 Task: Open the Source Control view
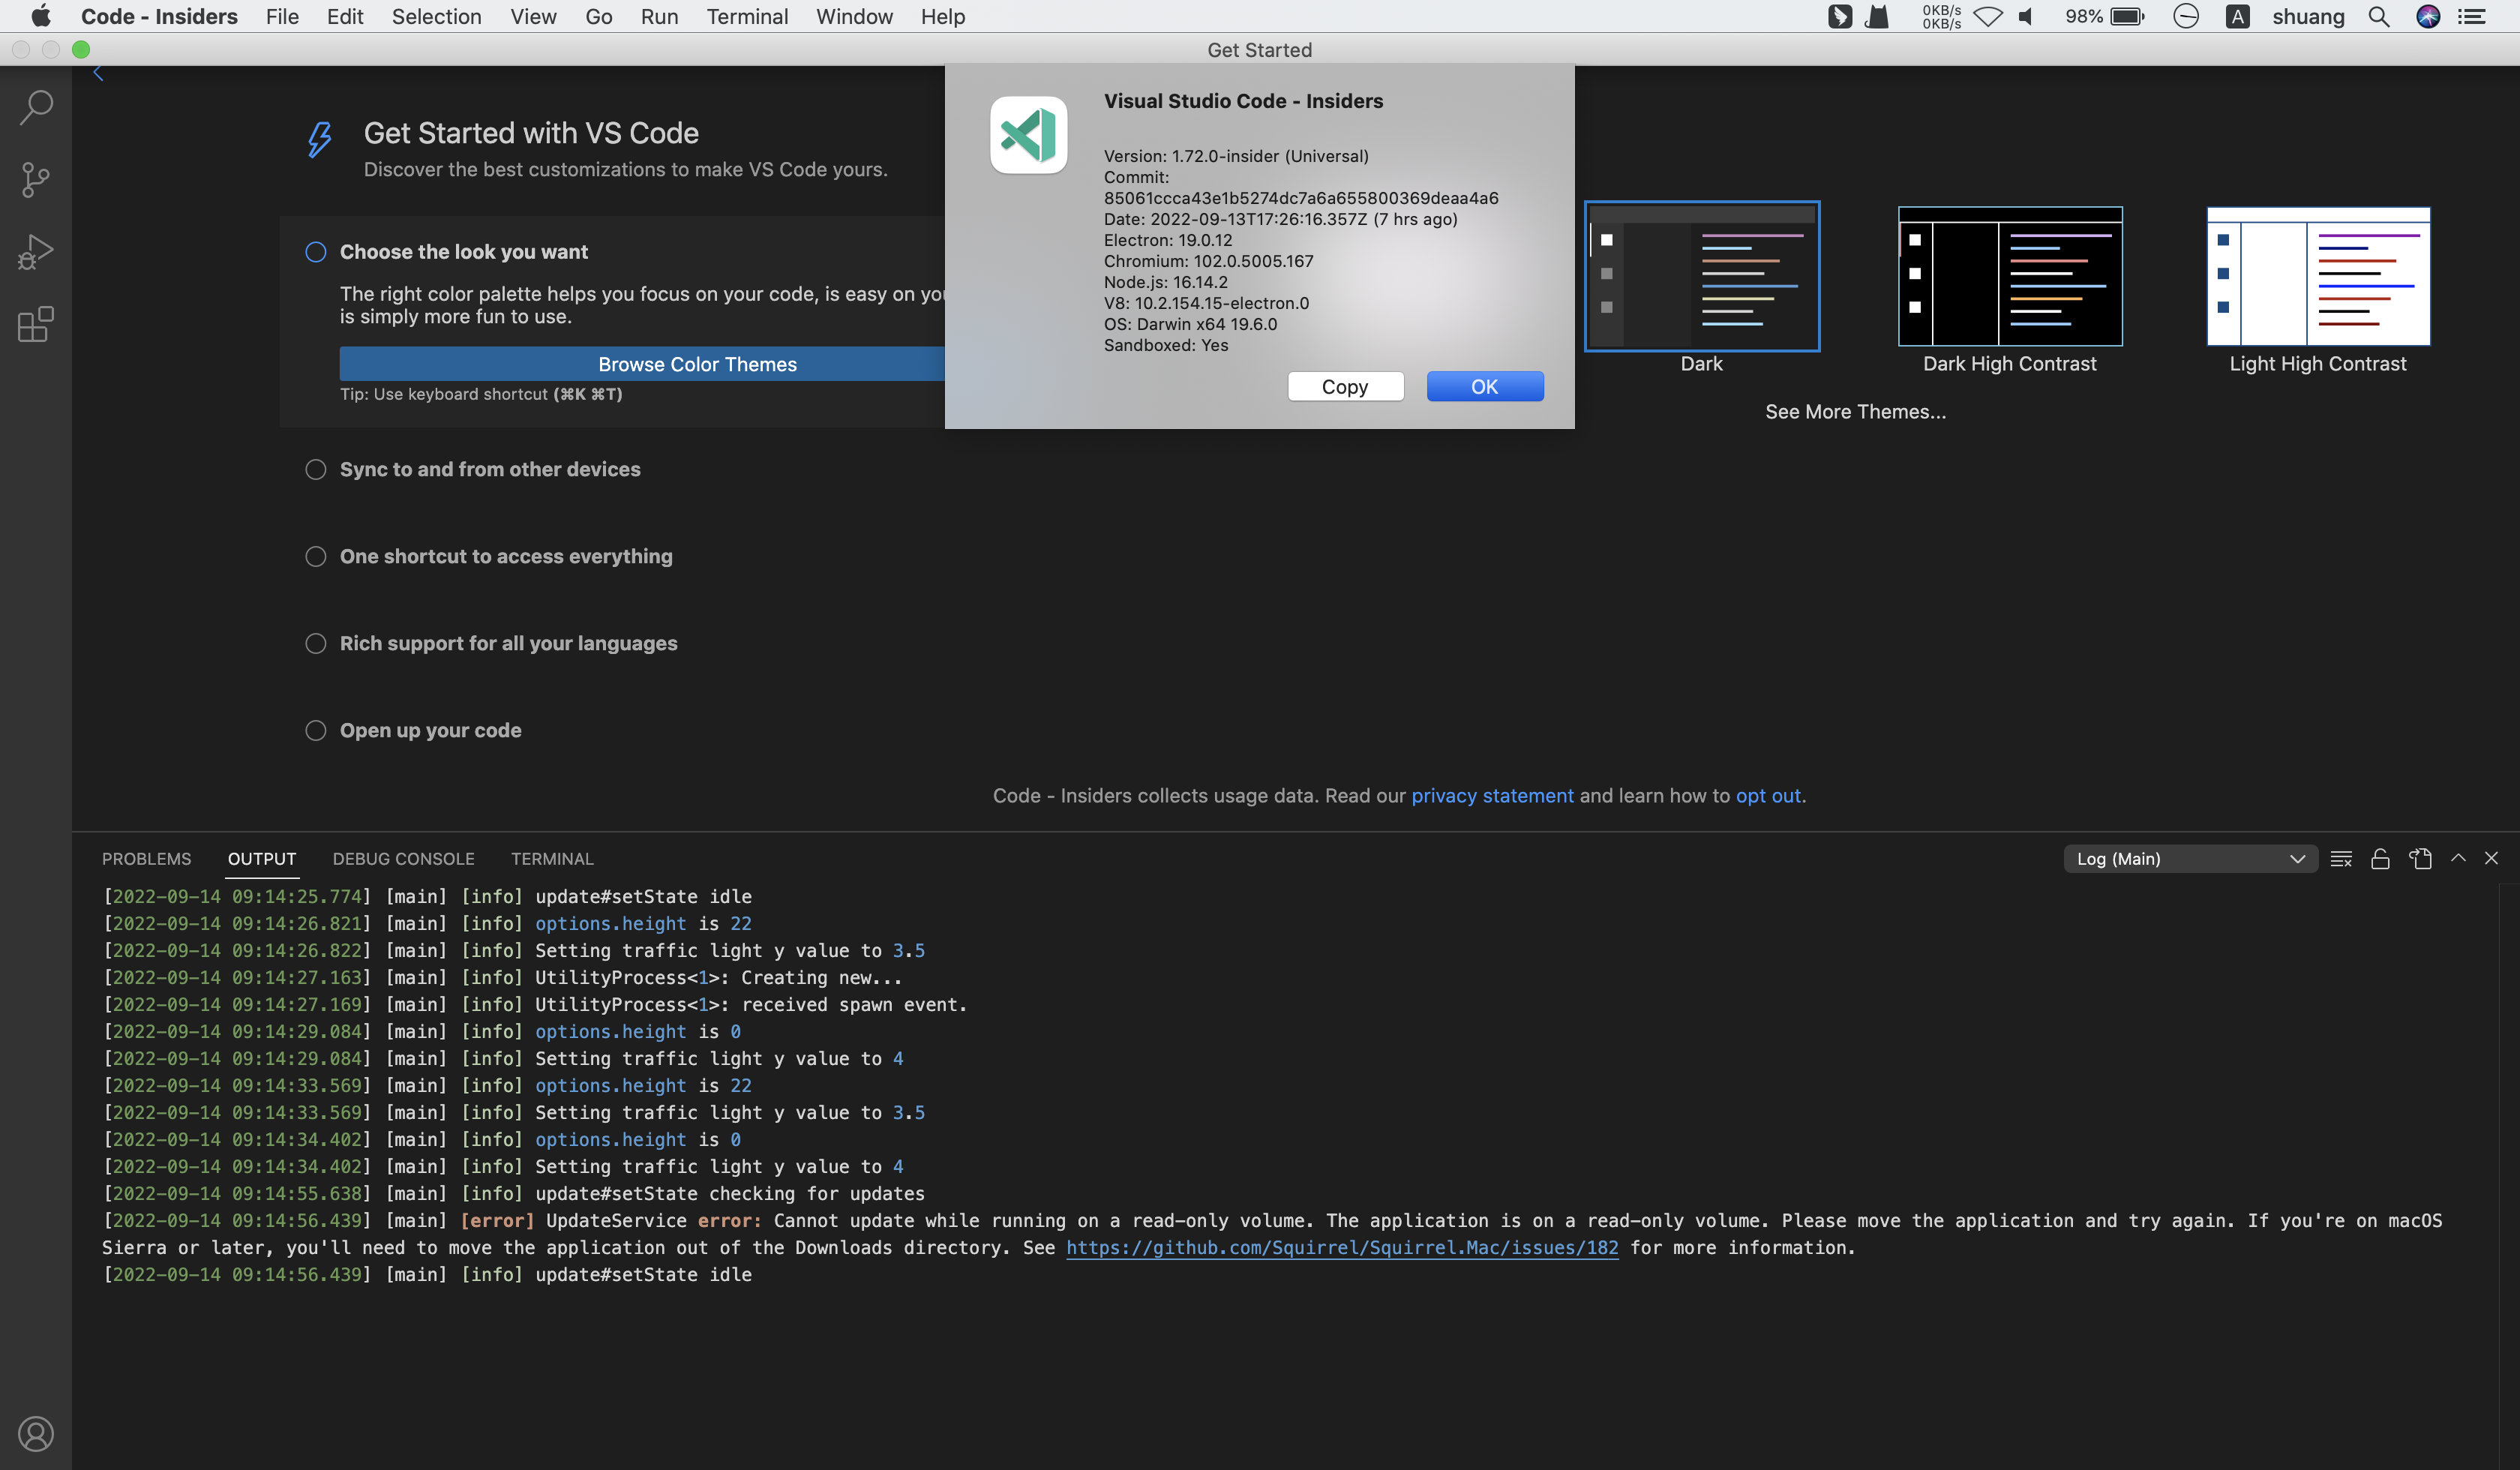36,180
